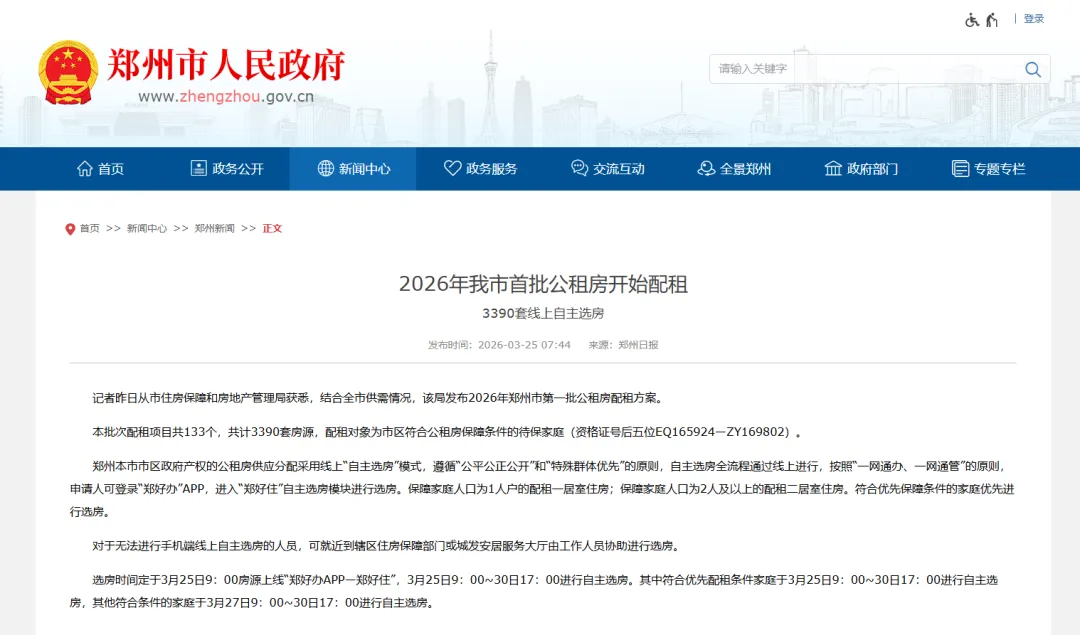Image resolution: width=1080 pixels, height=635 pixels.
Task: Open the 政务公开 nav item
Action: pos(227,169)
